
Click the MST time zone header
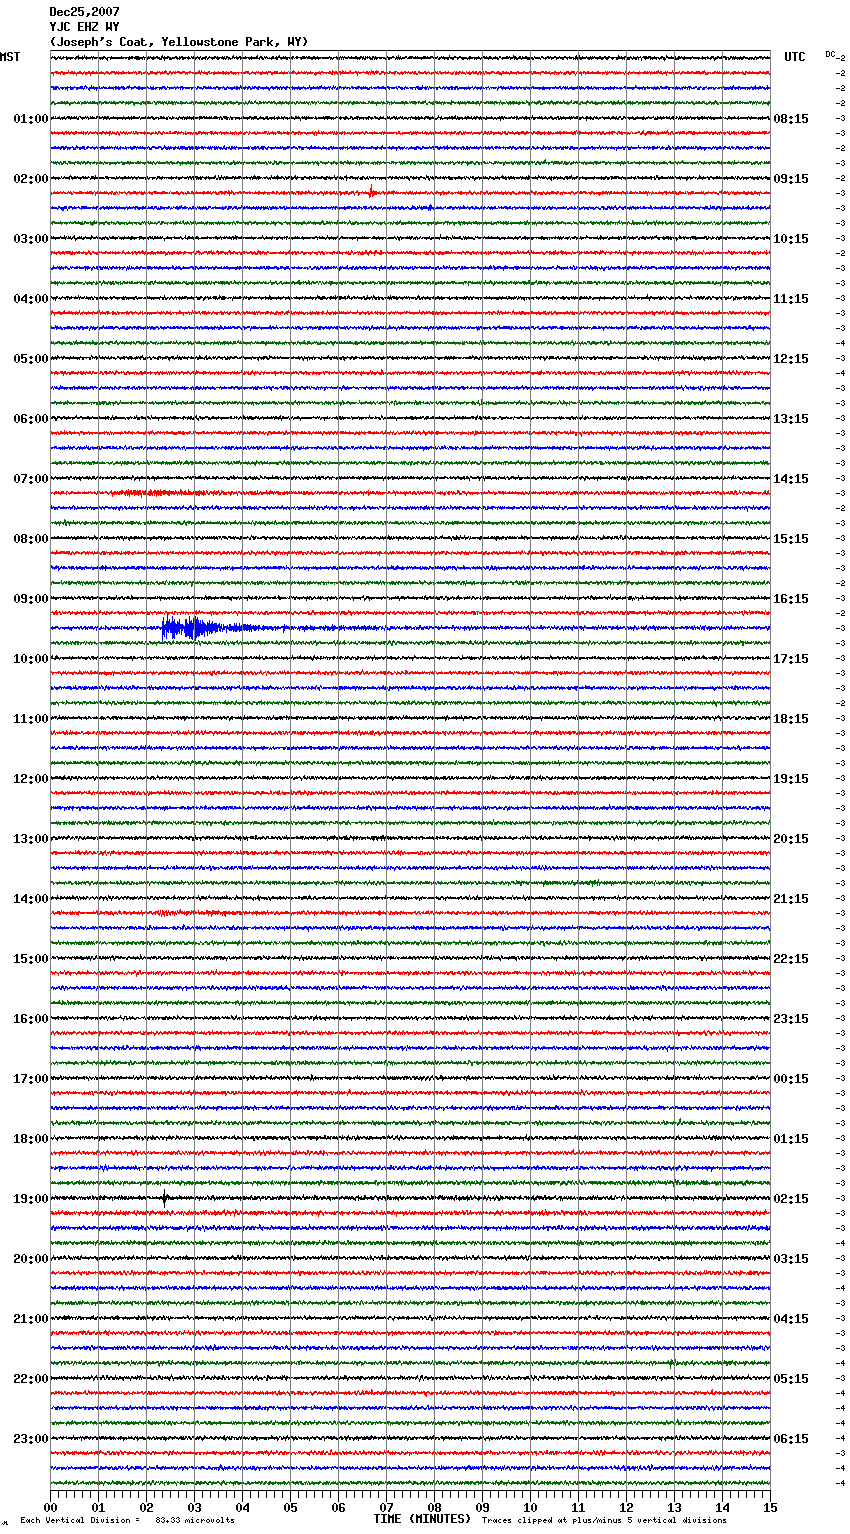point(10,57)
